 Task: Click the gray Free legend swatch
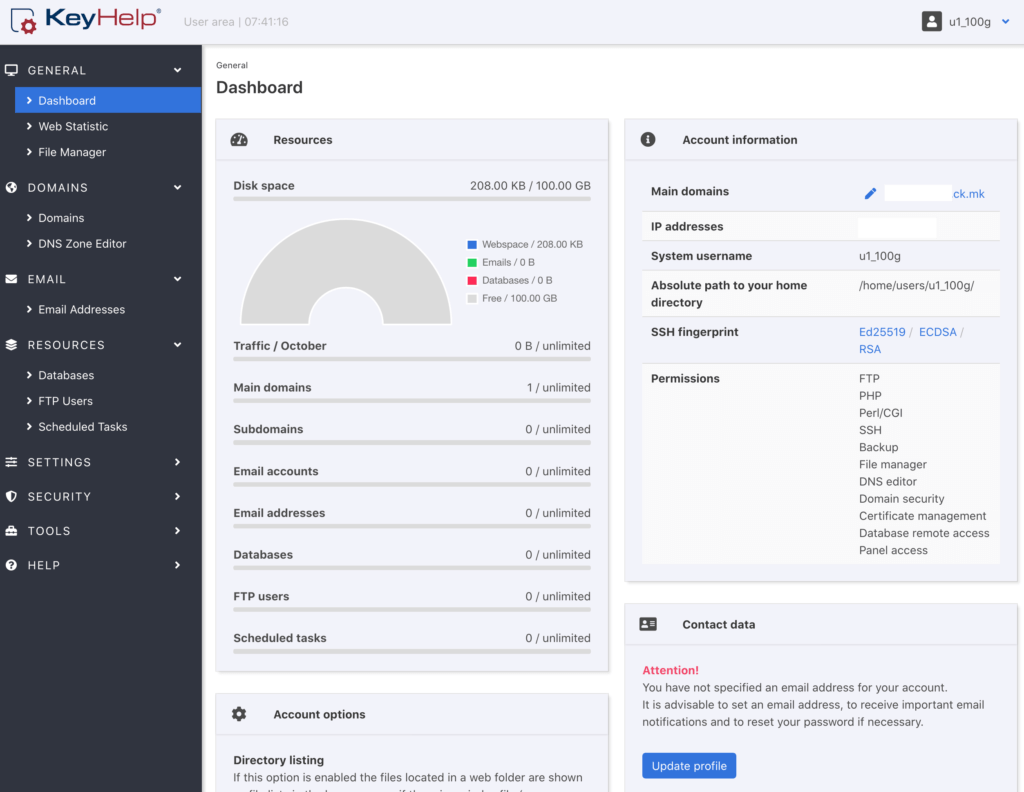[x=472, y=298]
